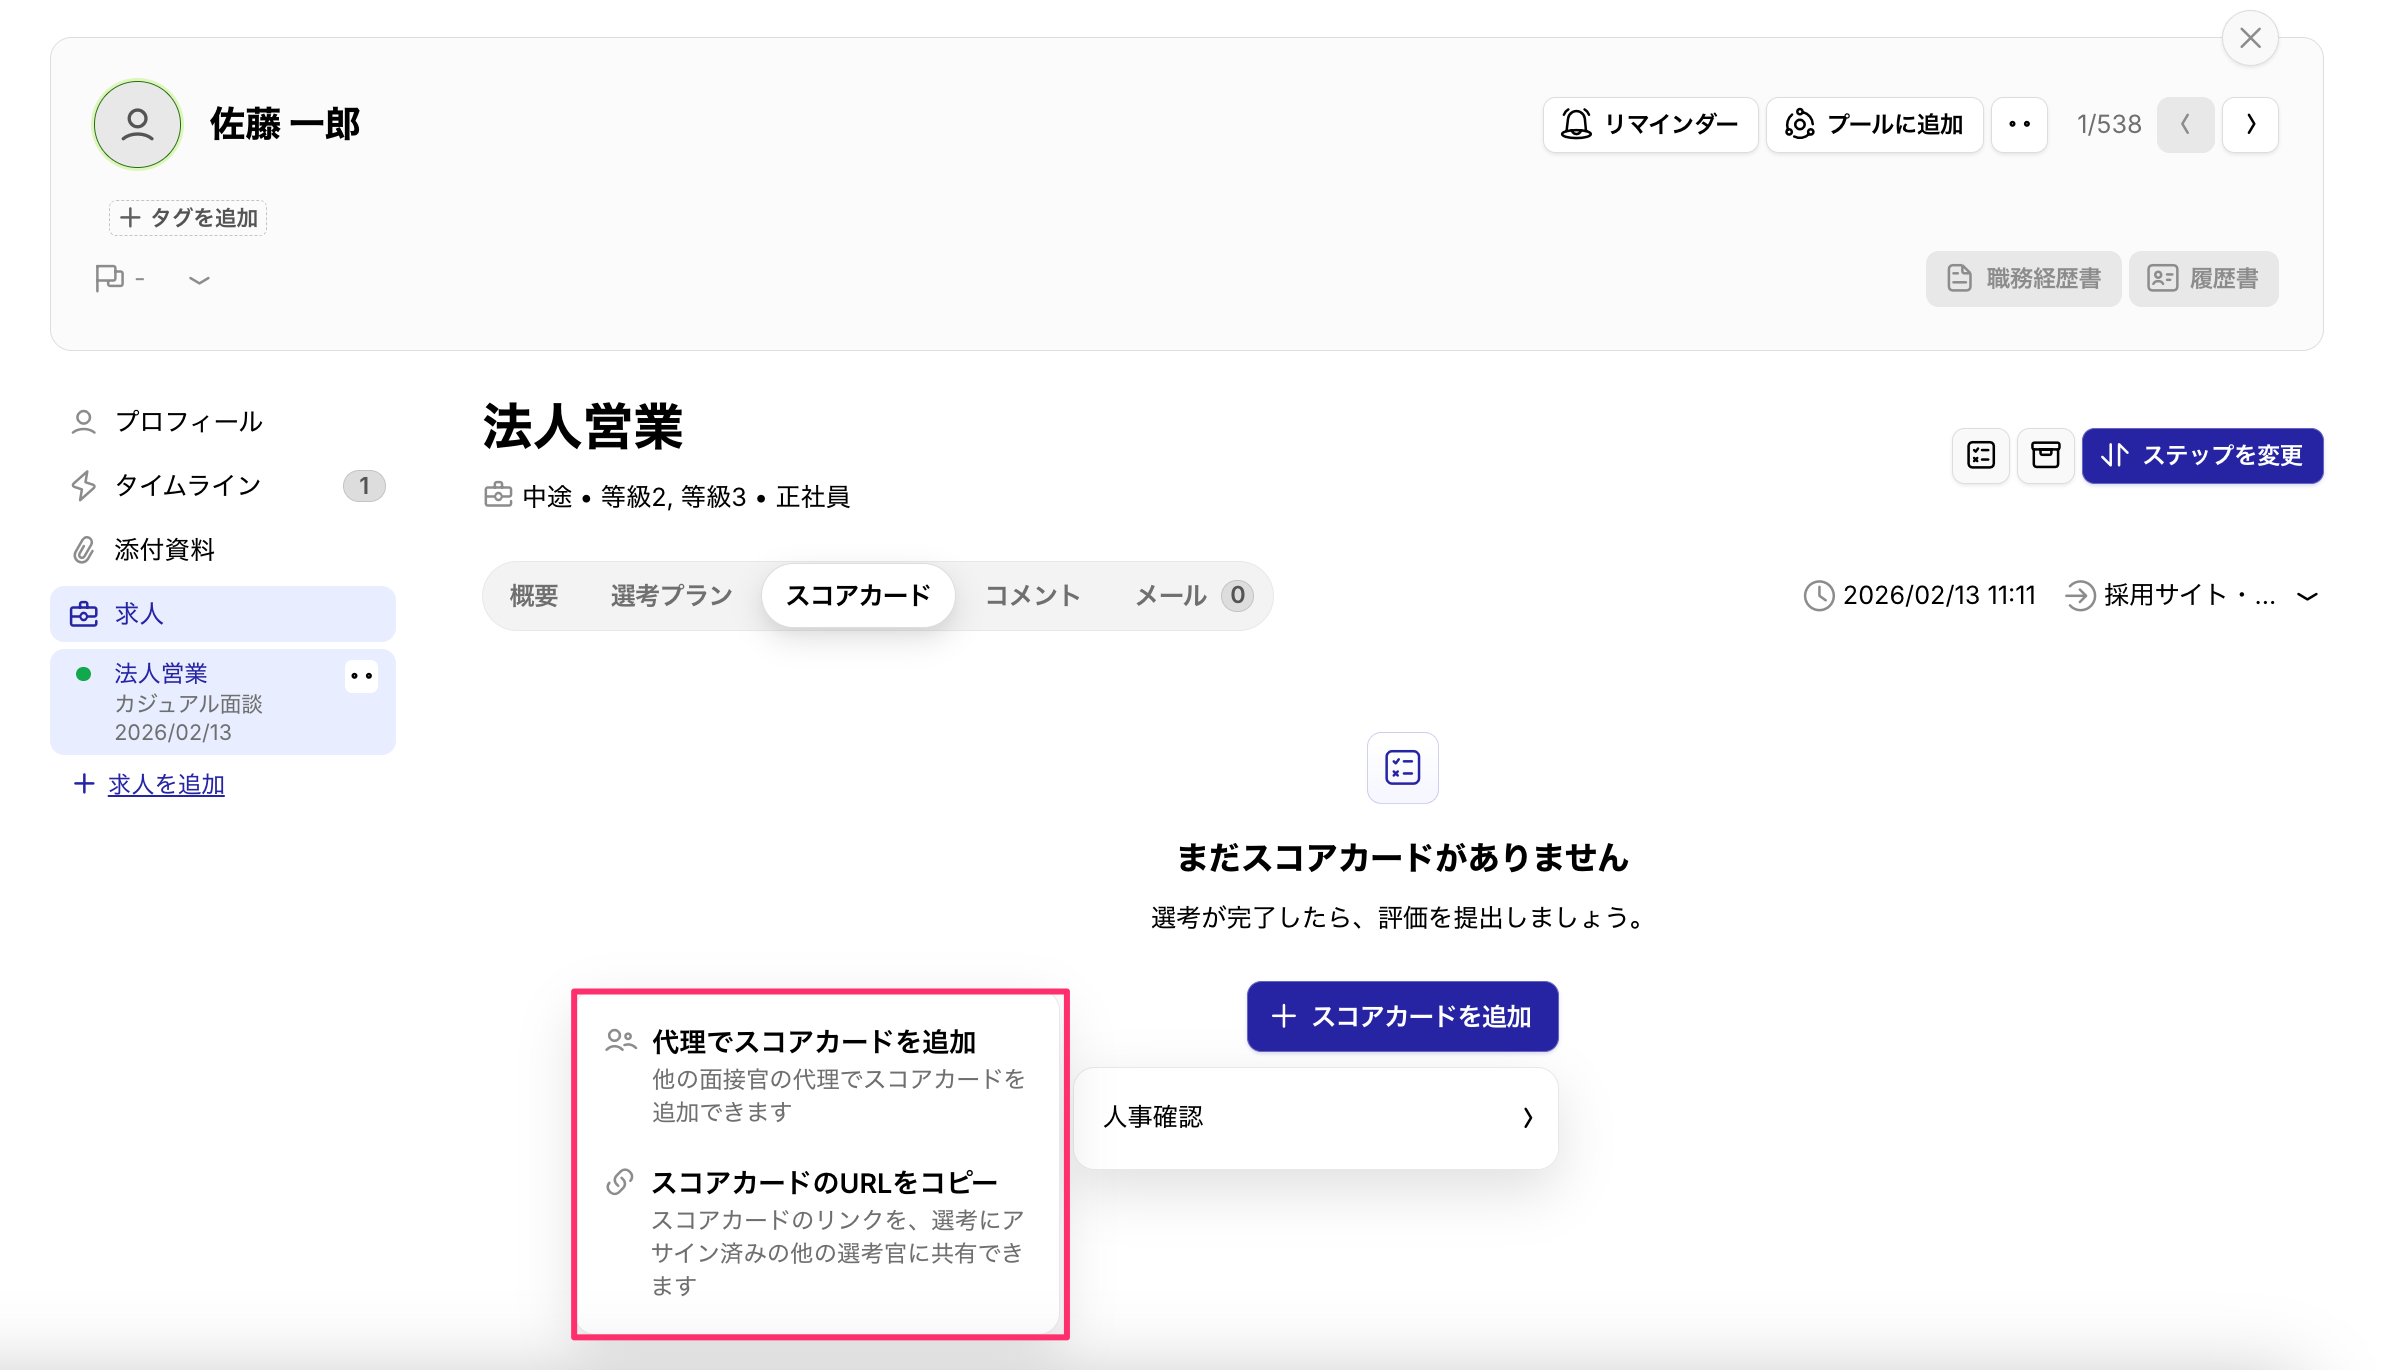
Task: Expand the 採用サイト source details chevron
Action: pos(2307,596)
